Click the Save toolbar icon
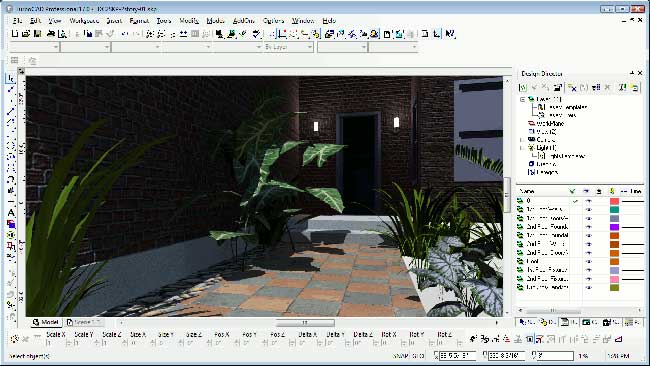The image size is (650, 366). pos(37,34)
